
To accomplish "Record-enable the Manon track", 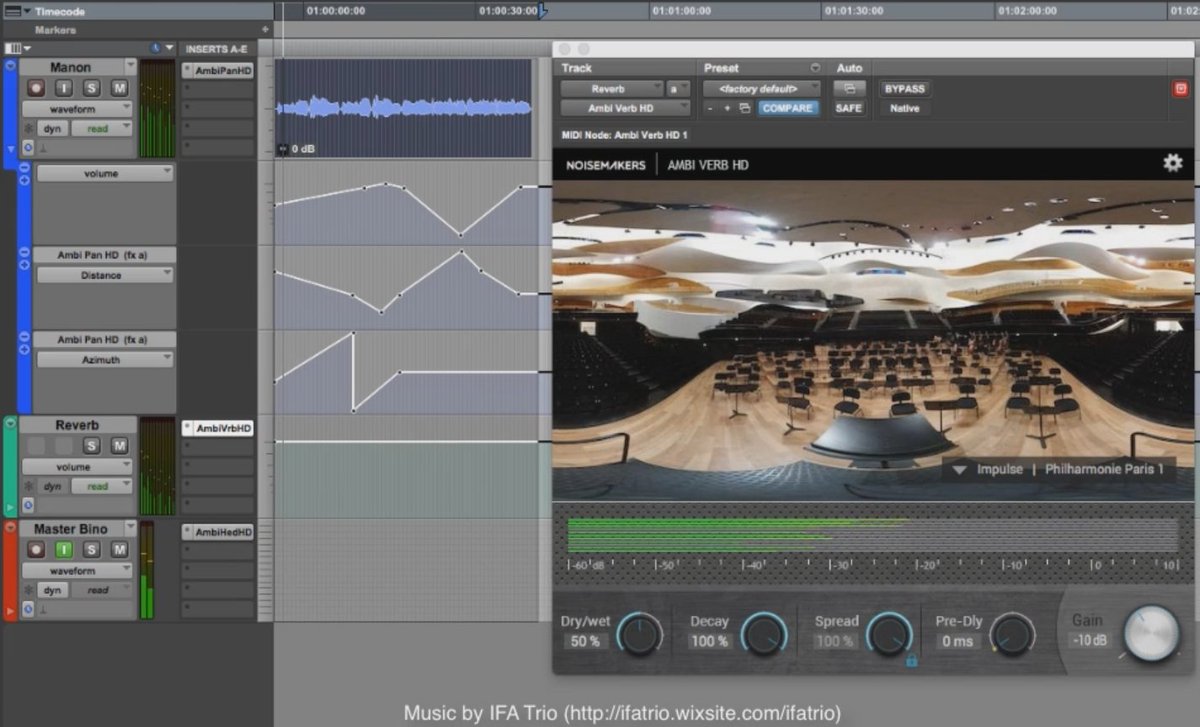I will 36,88.
